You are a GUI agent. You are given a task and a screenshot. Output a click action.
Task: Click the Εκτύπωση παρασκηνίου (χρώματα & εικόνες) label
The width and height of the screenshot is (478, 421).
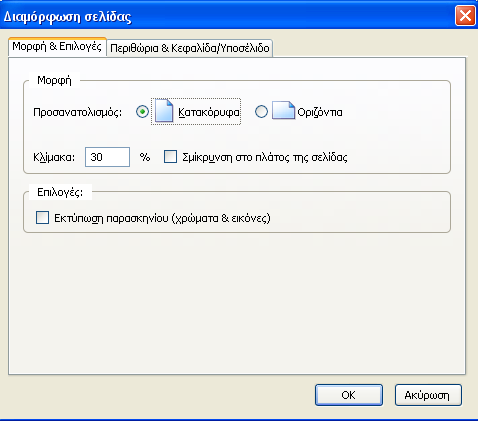point(162,218)
